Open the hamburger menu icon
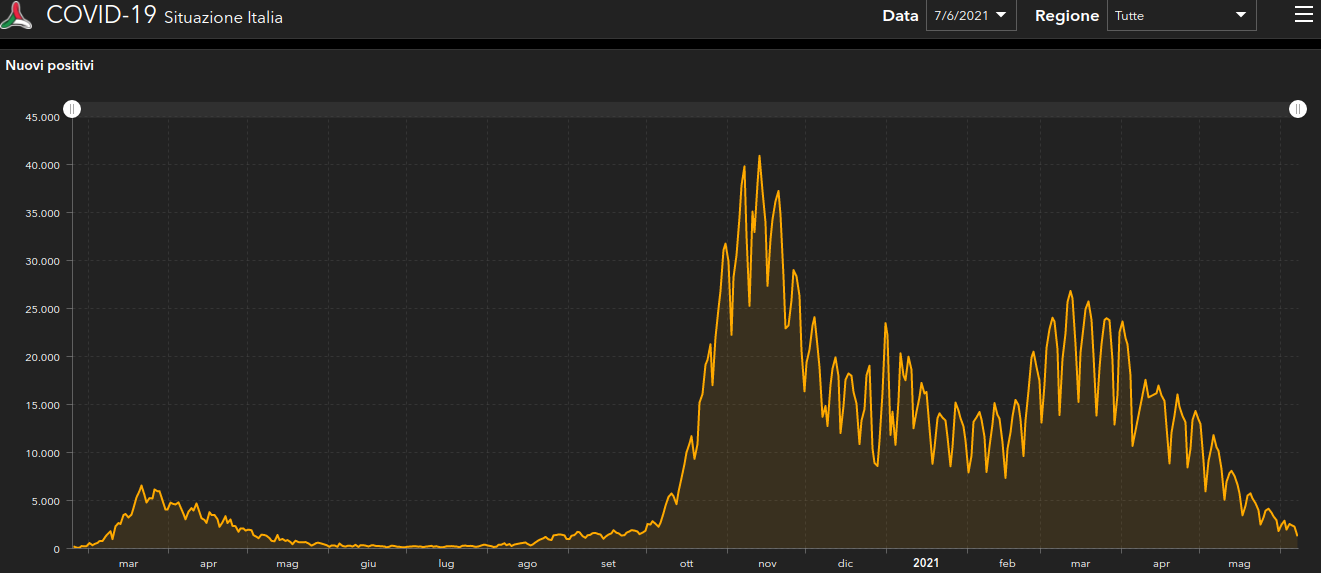 (1302, 14)
